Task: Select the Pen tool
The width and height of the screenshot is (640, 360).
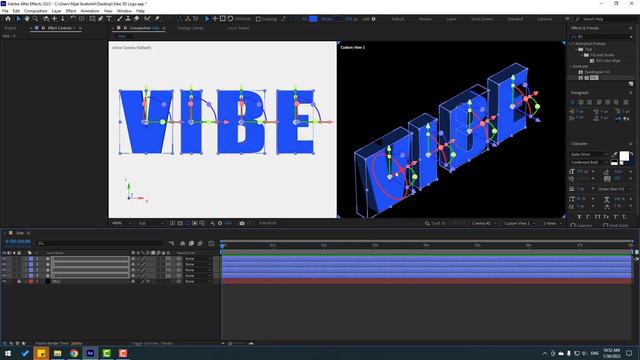Action: click(x=100, y=19)
